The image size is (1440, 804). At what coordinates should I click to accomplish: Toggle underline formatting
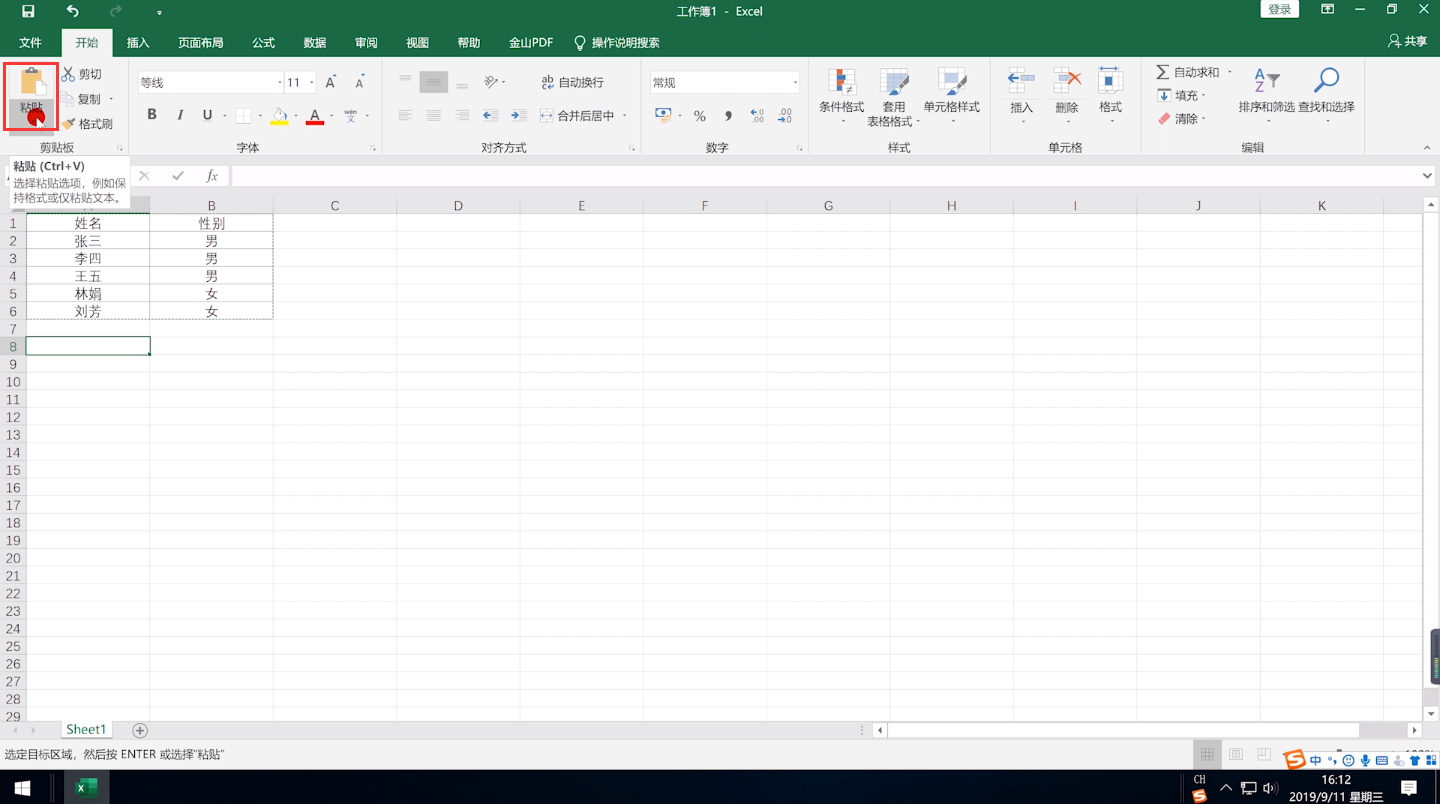pos(207,115)
